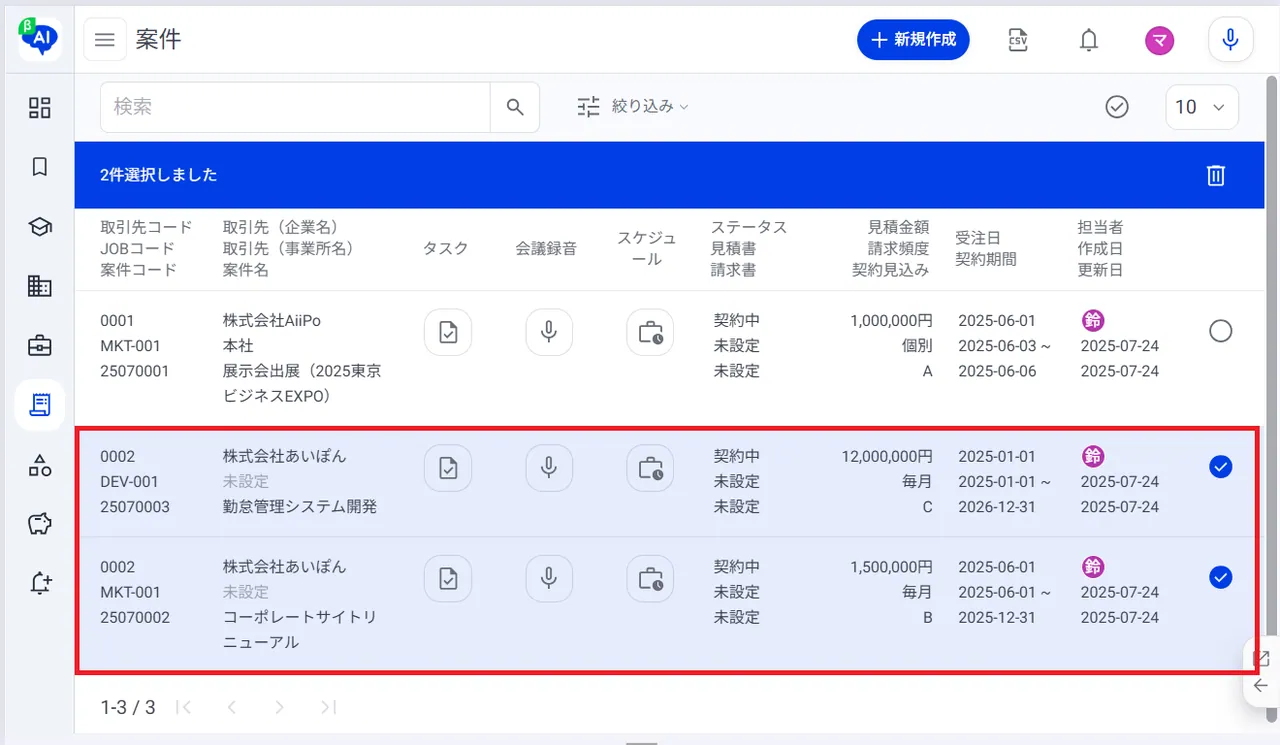Click the AI logo in the top corner

click(40, 39)
